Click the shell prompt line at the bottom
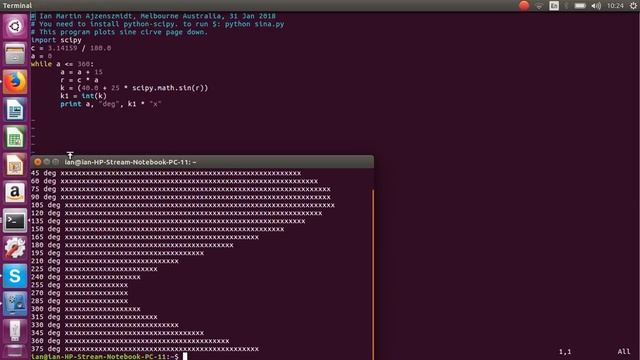 pyautogui.click(x=105, y=356)
